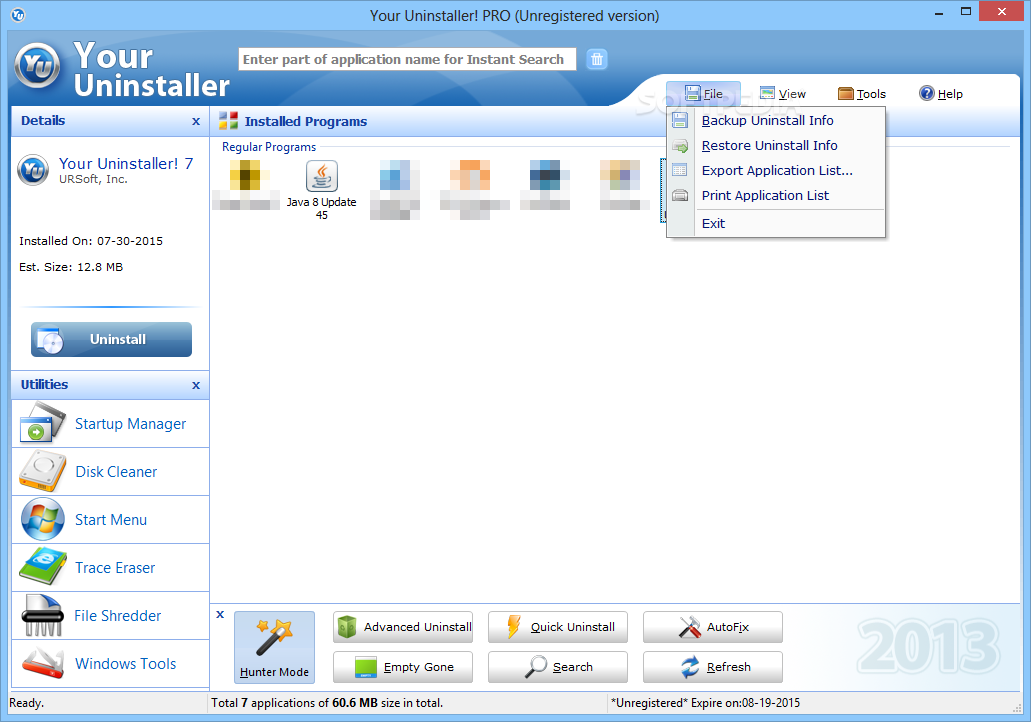
Task: Click 'Installed On: 07-30-2015' text
Action: pyautogui.click(x=91, y=241)
